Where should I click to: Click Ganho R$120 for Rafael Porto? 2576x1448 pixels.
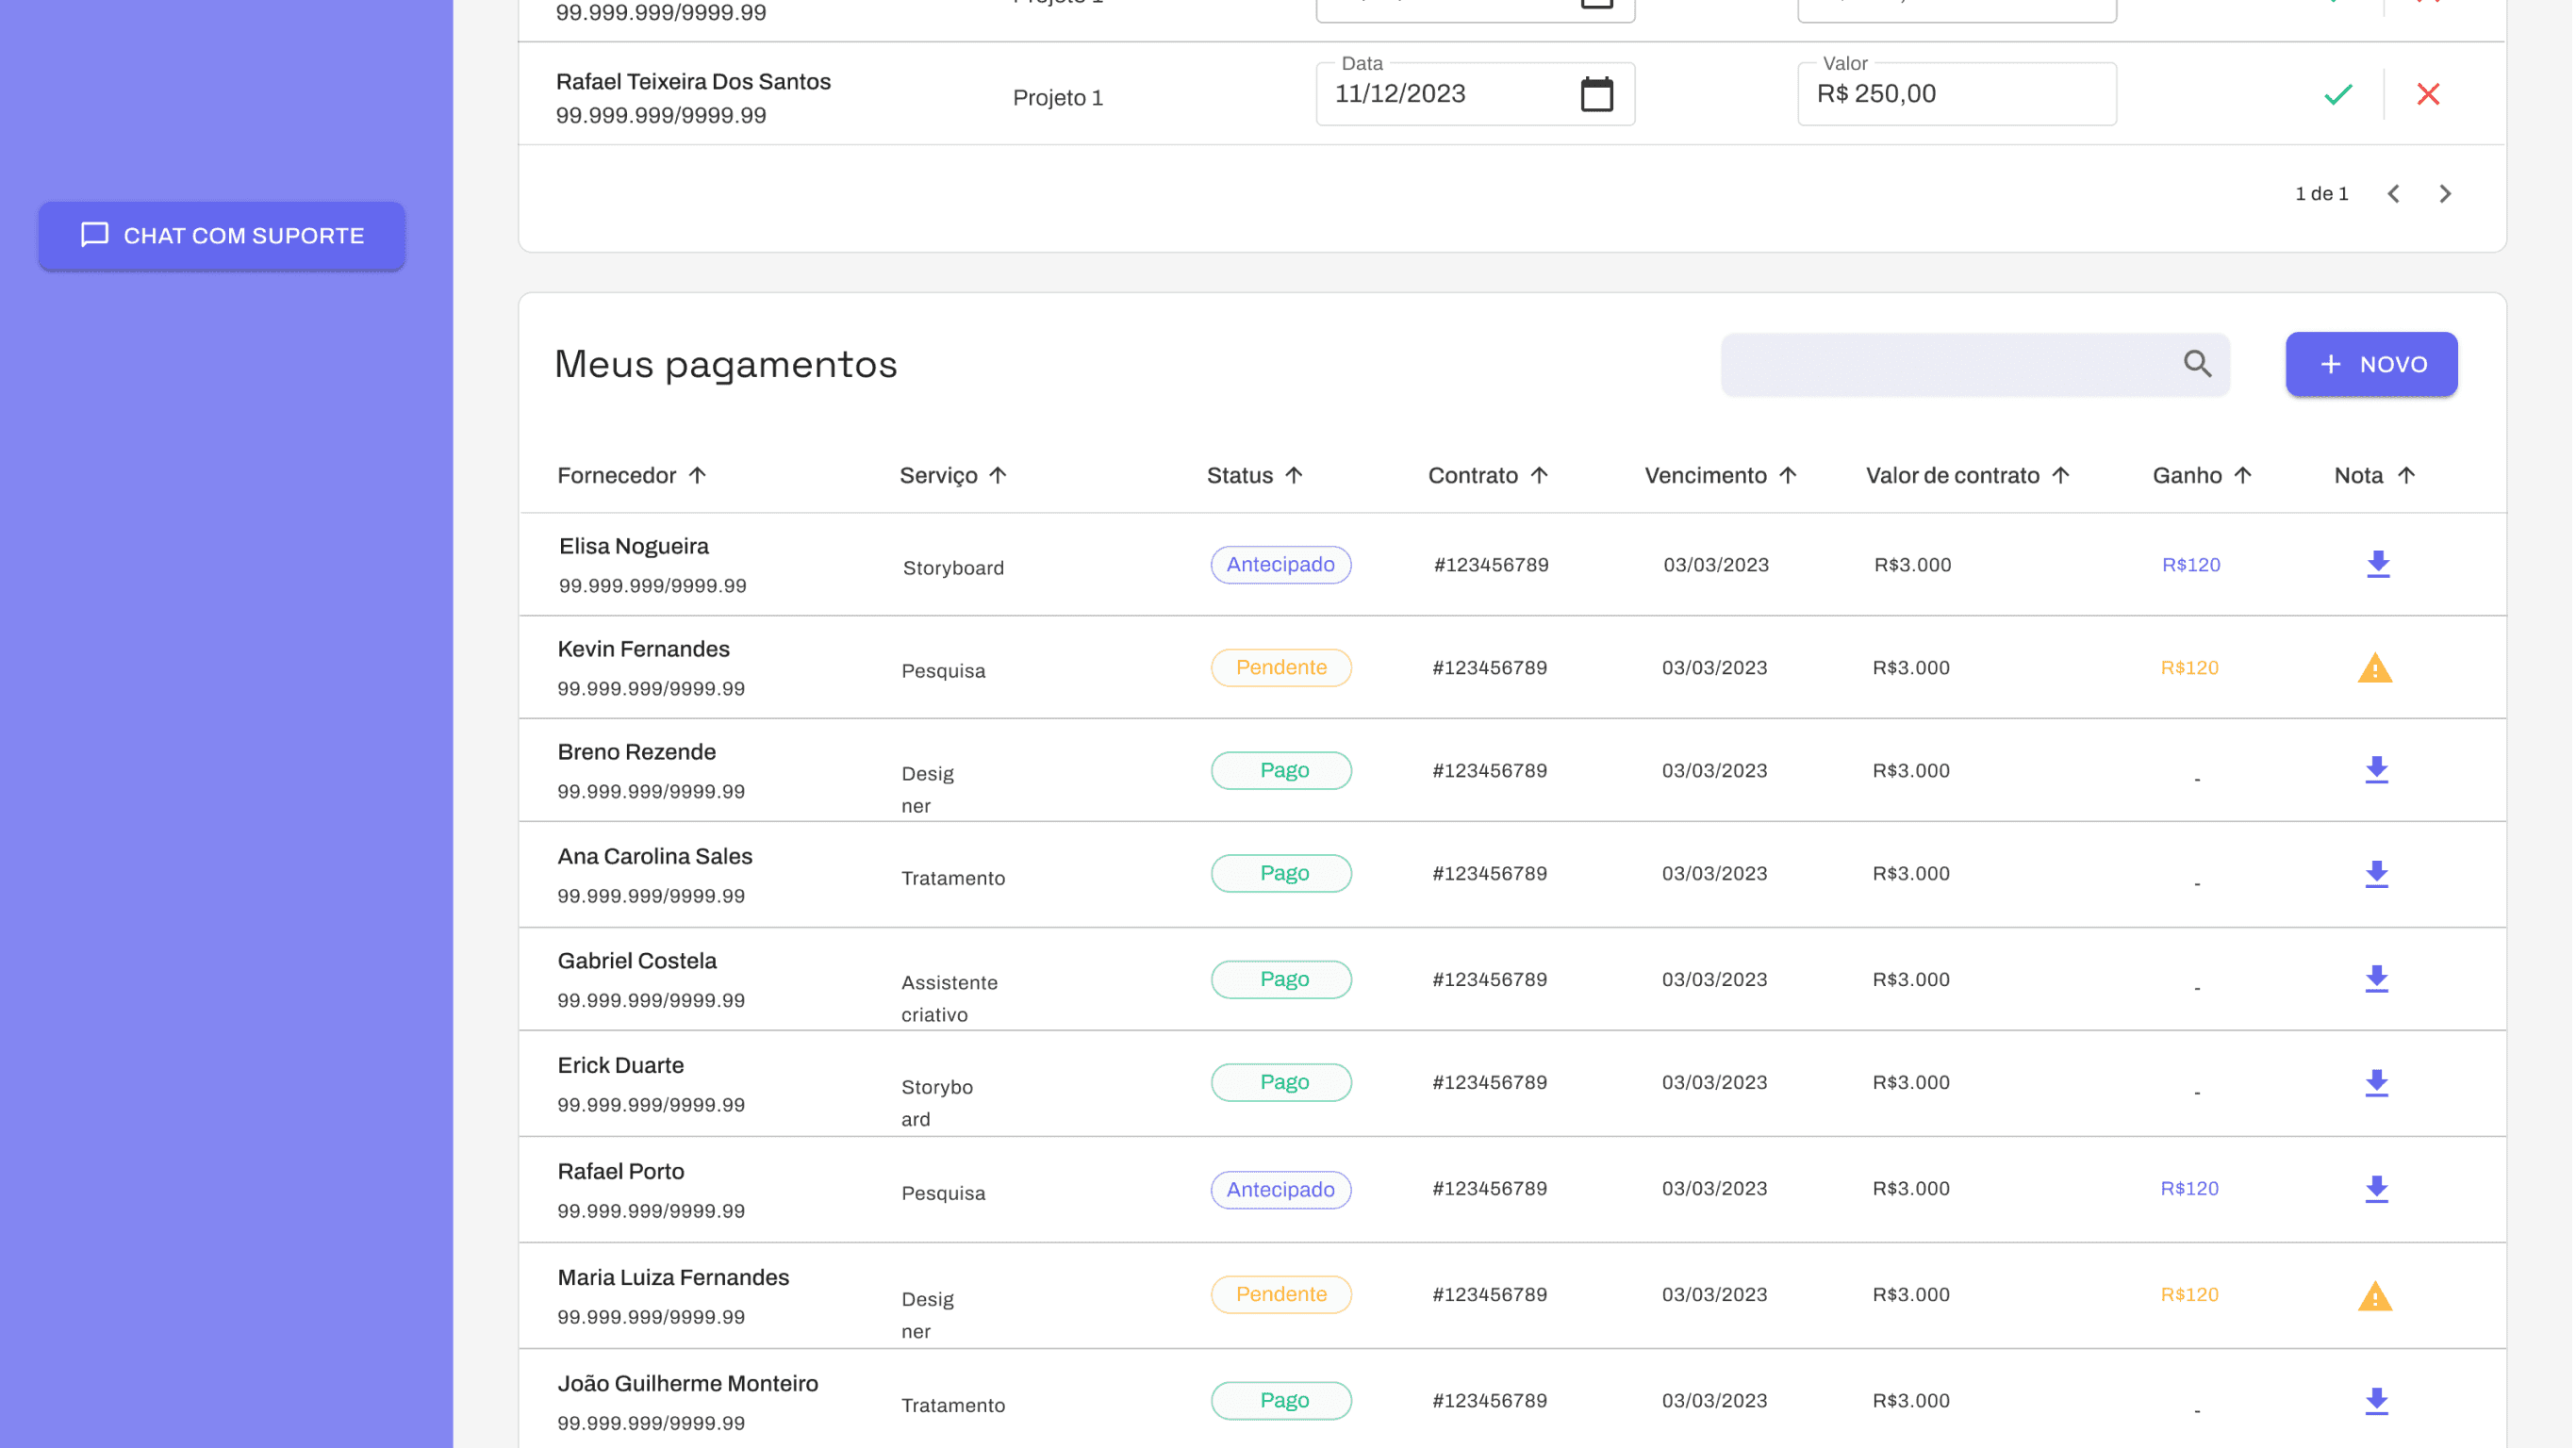tap(2188, 1189)
